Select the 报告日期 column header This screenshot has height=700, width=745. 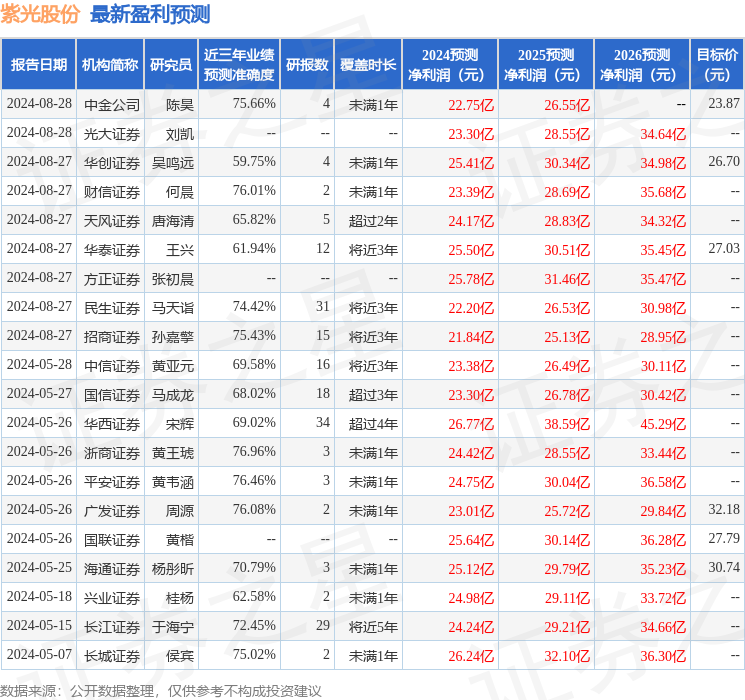[38, 65]
